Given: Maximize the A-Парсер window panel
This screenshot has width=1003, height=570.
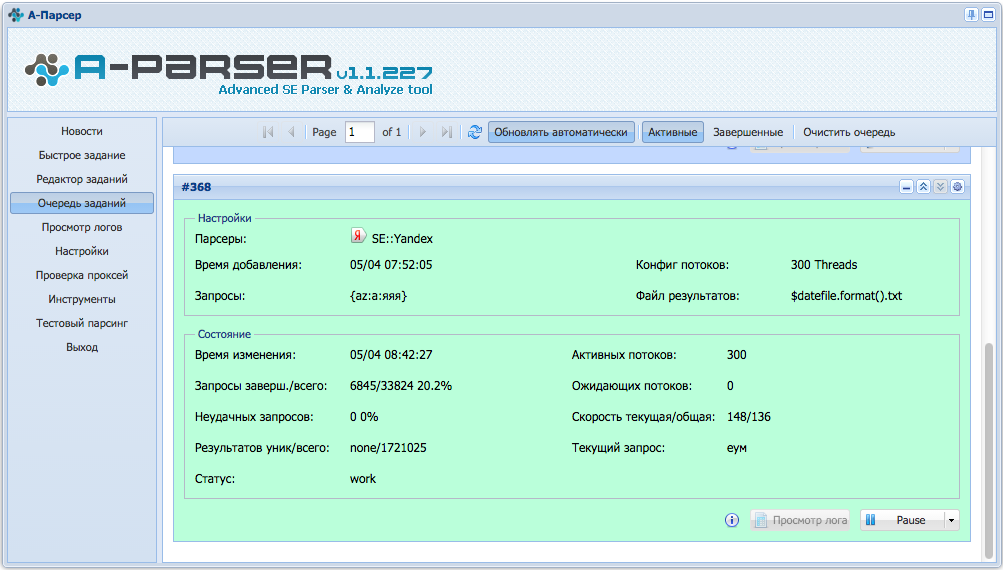Looking at the screenshot, I should pos(988,15).
